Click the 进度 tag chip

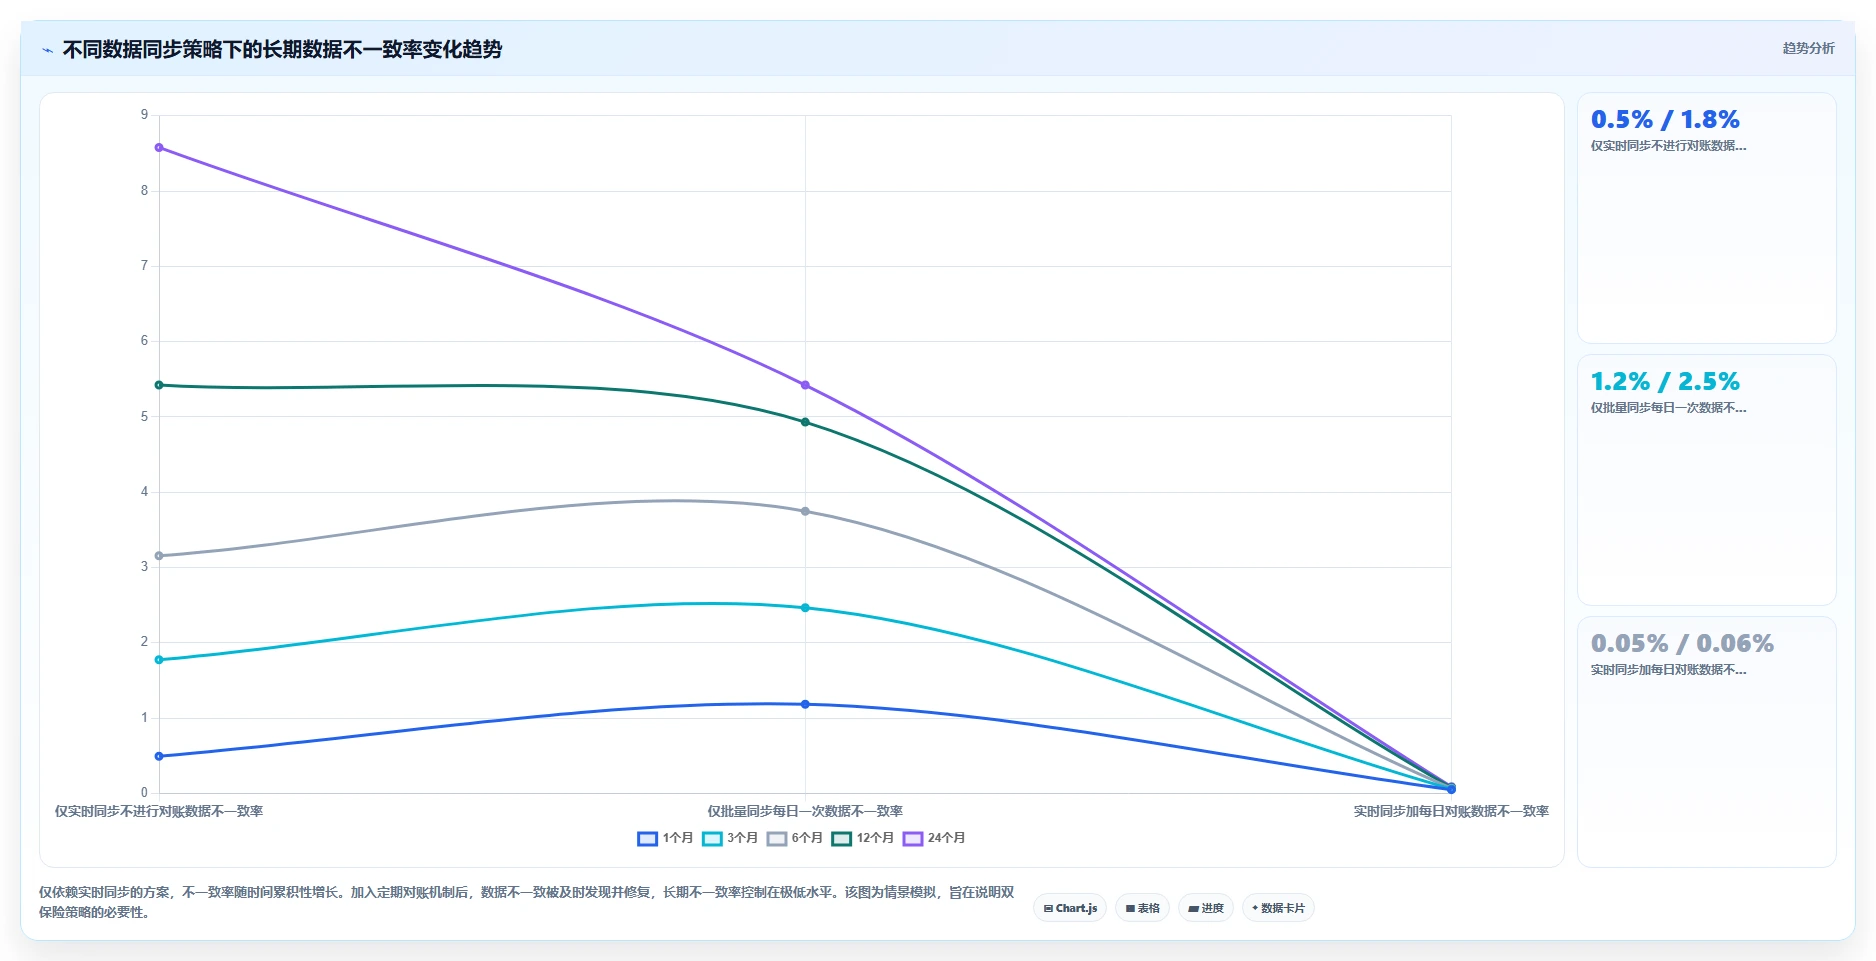point(1206,908)
